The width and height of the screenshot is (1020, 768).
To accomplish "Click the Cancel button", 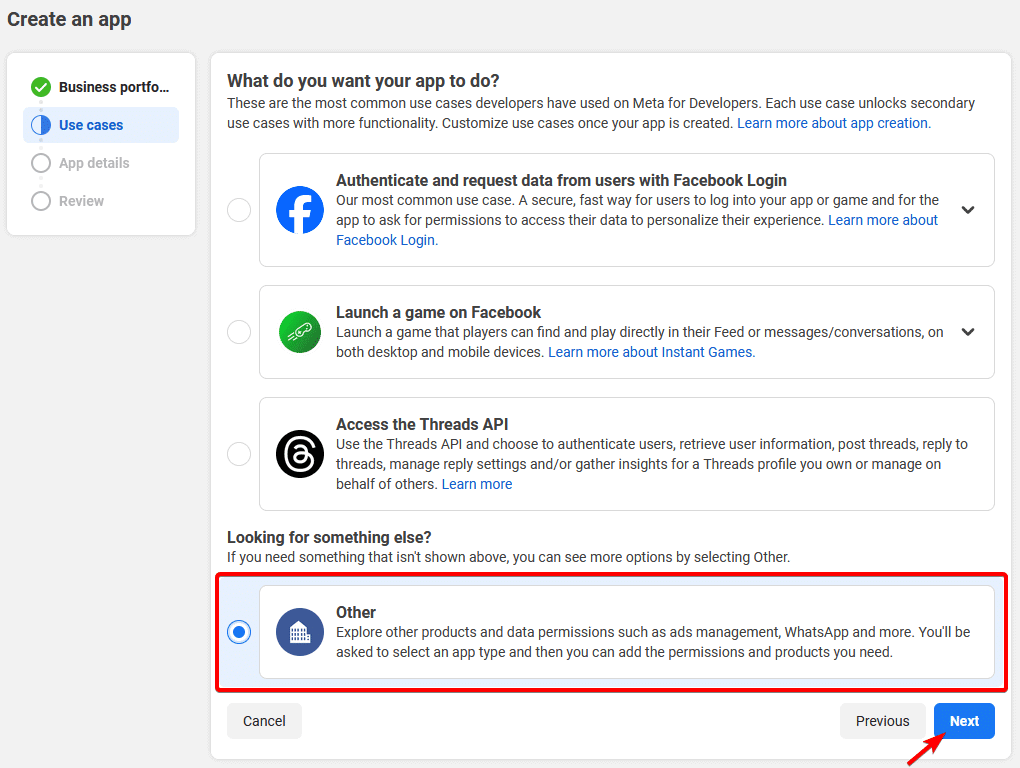I will point(264,720).
